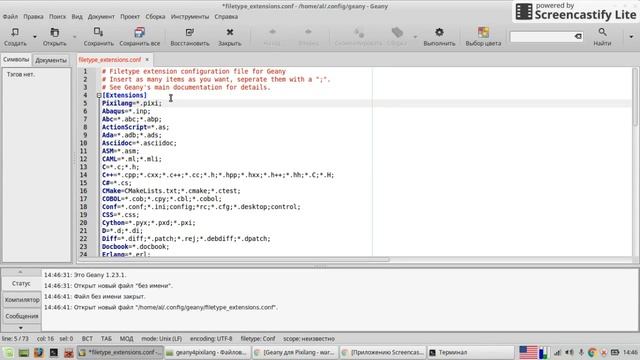Screen dimensions: 640x360
Task: Click the Назад navigation arrow icon
Action: [272, 32]
